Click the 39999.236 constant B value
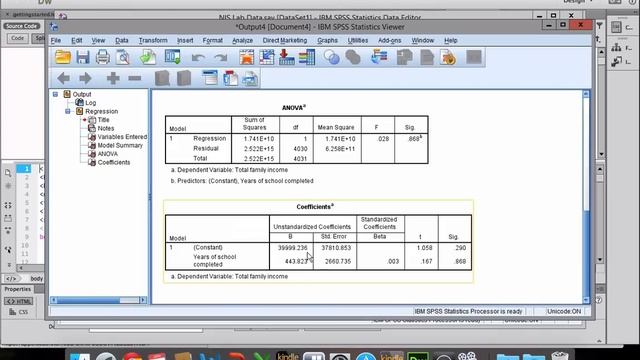 [x=292, y=248]
